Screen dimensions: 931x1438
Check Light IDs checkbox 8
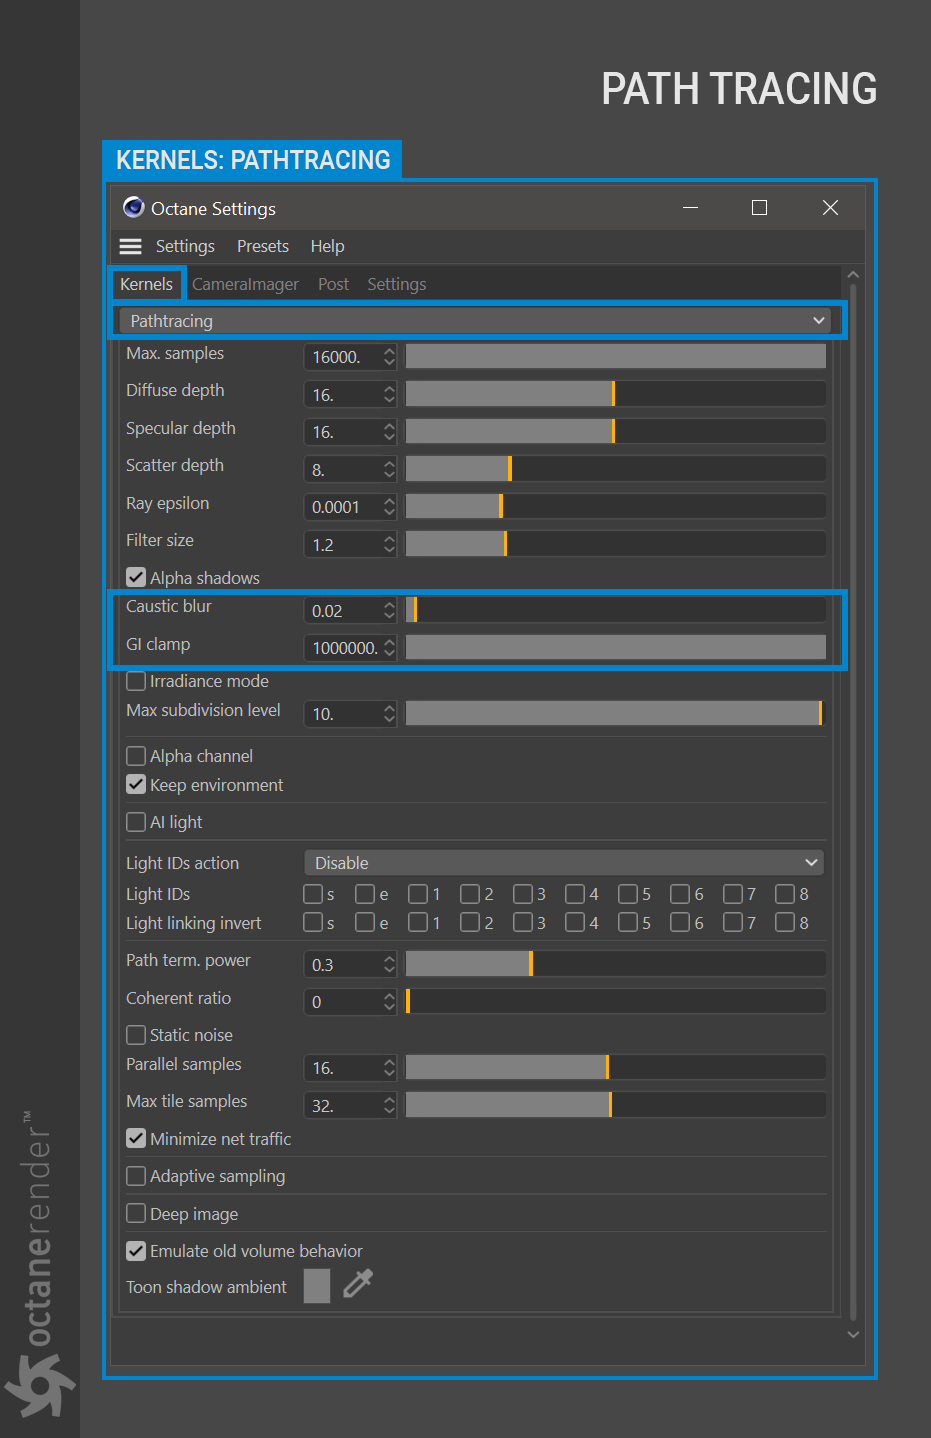point(785,894)
